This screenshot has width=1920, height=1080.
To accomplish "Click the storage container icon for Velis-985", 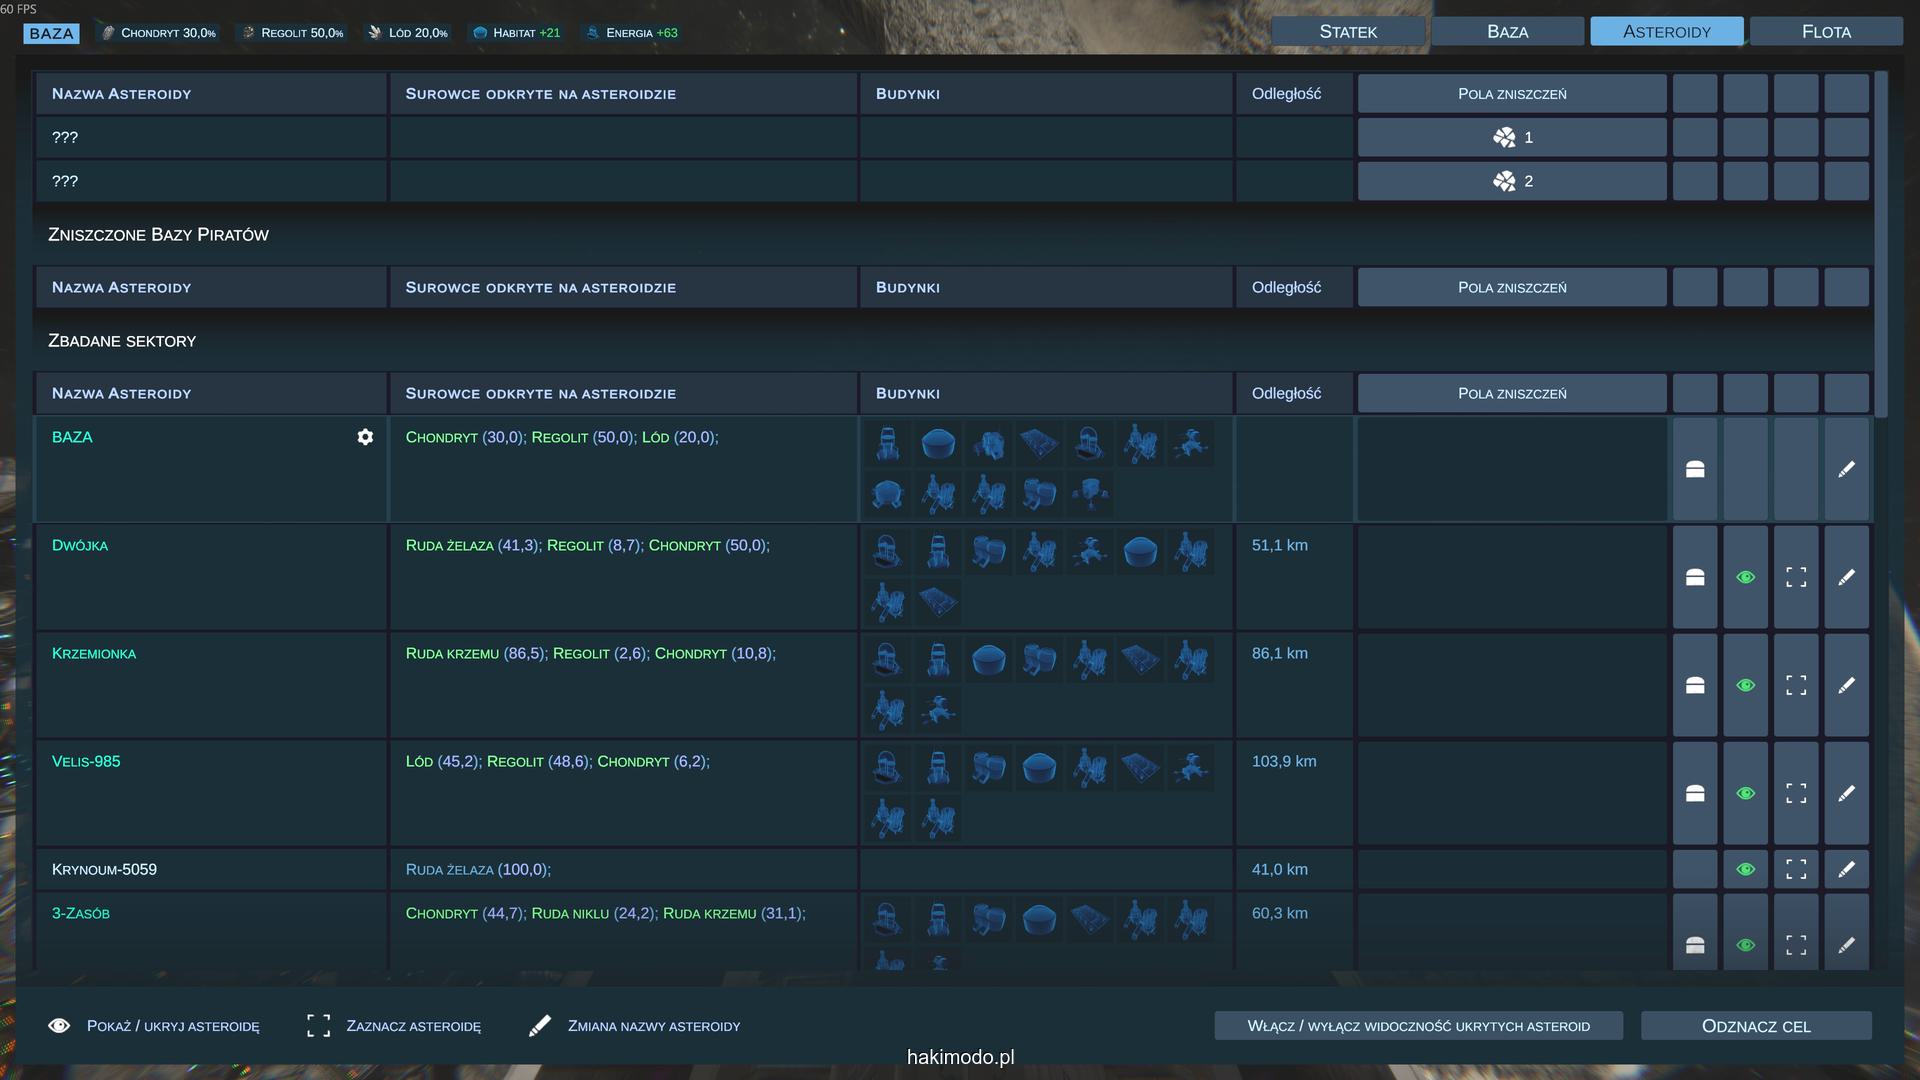I will pyautogui.click(x=1695, y=793).
